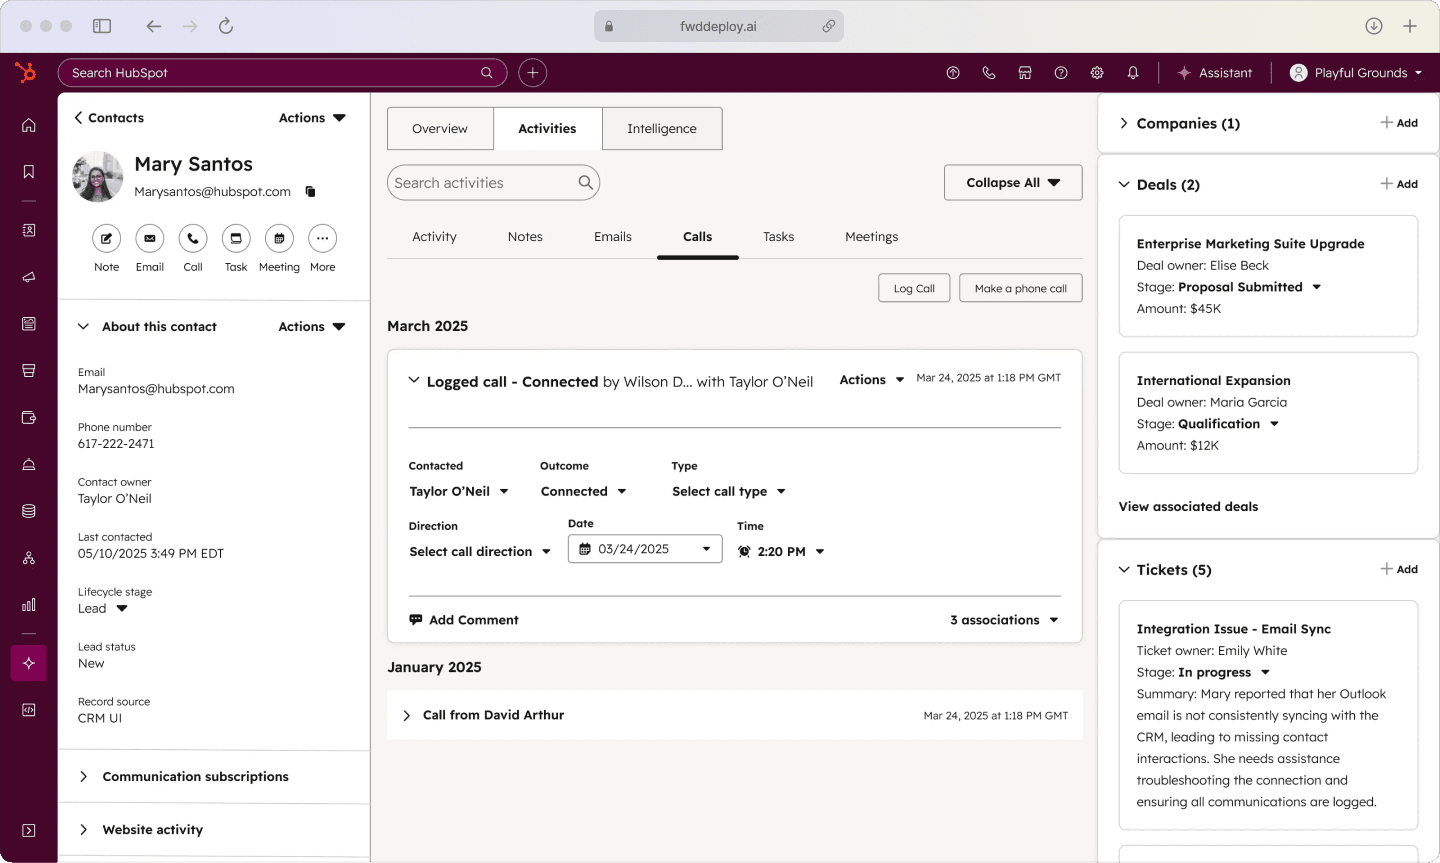The image size is (1440, 863).
Task: Open the Marketing megaphone icon in the left sidebar
Action: 29,277
